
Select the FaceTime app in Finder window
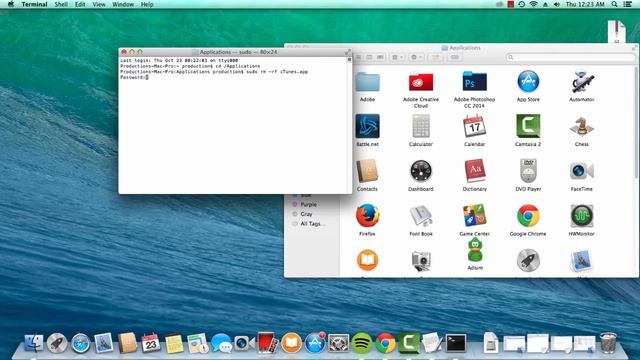tap(582, 171)
